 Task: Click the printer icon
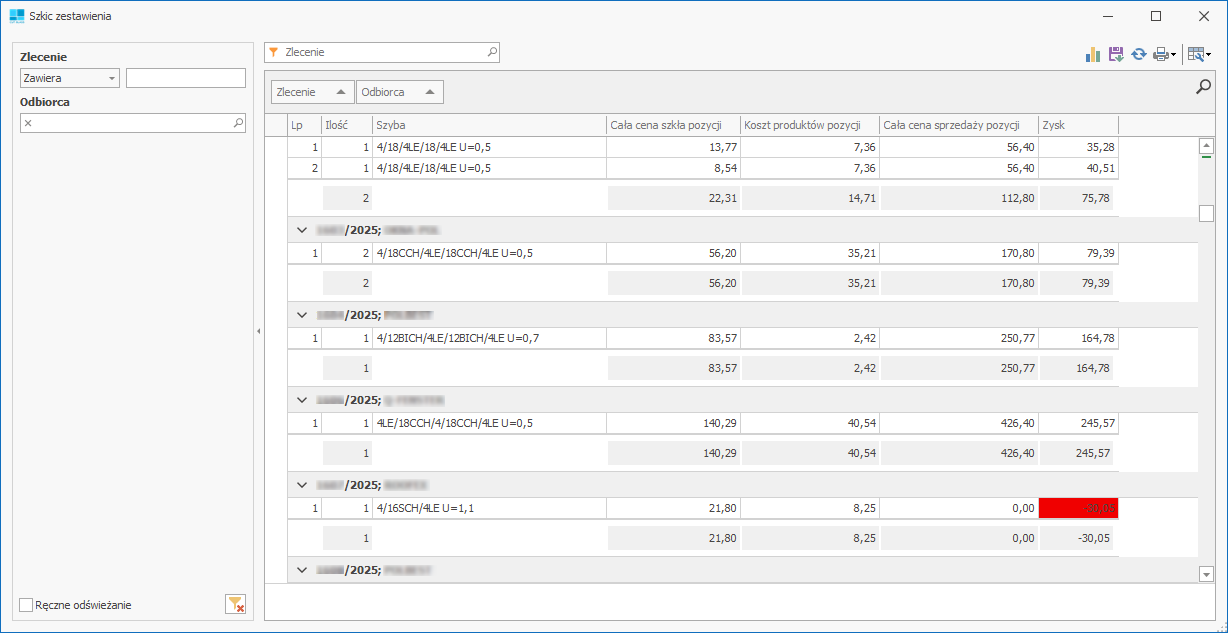1160,54
